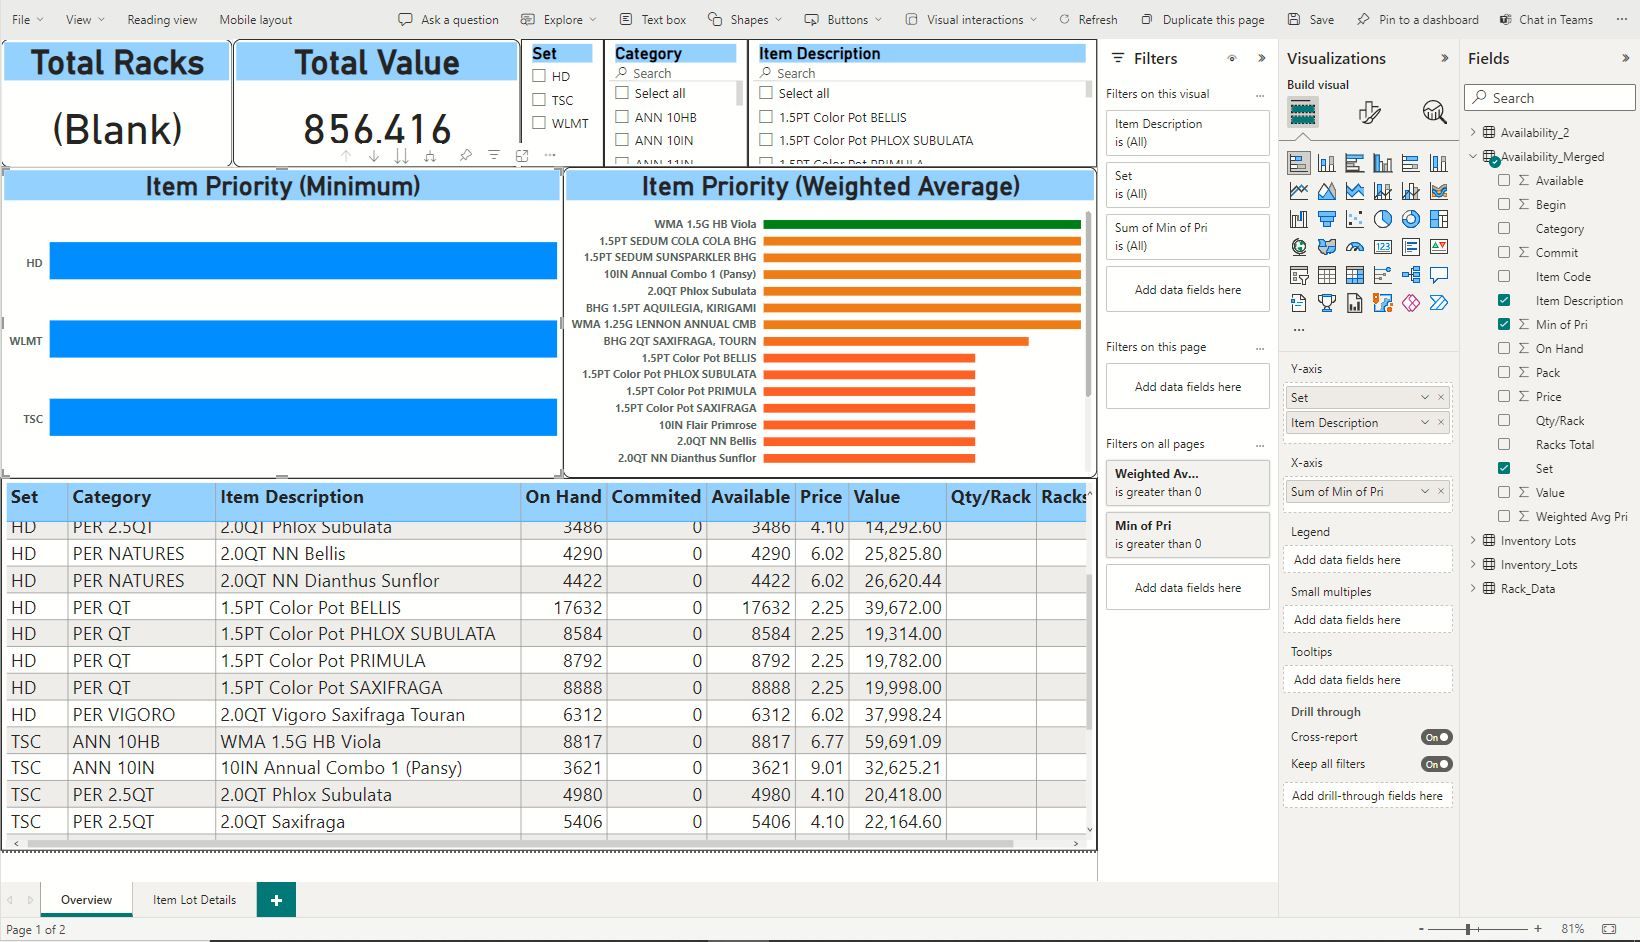Viewport: 1640px width, 942px height.
Task: Adjust the zoom slider in status bar
Action: [x=1468, y=929]
